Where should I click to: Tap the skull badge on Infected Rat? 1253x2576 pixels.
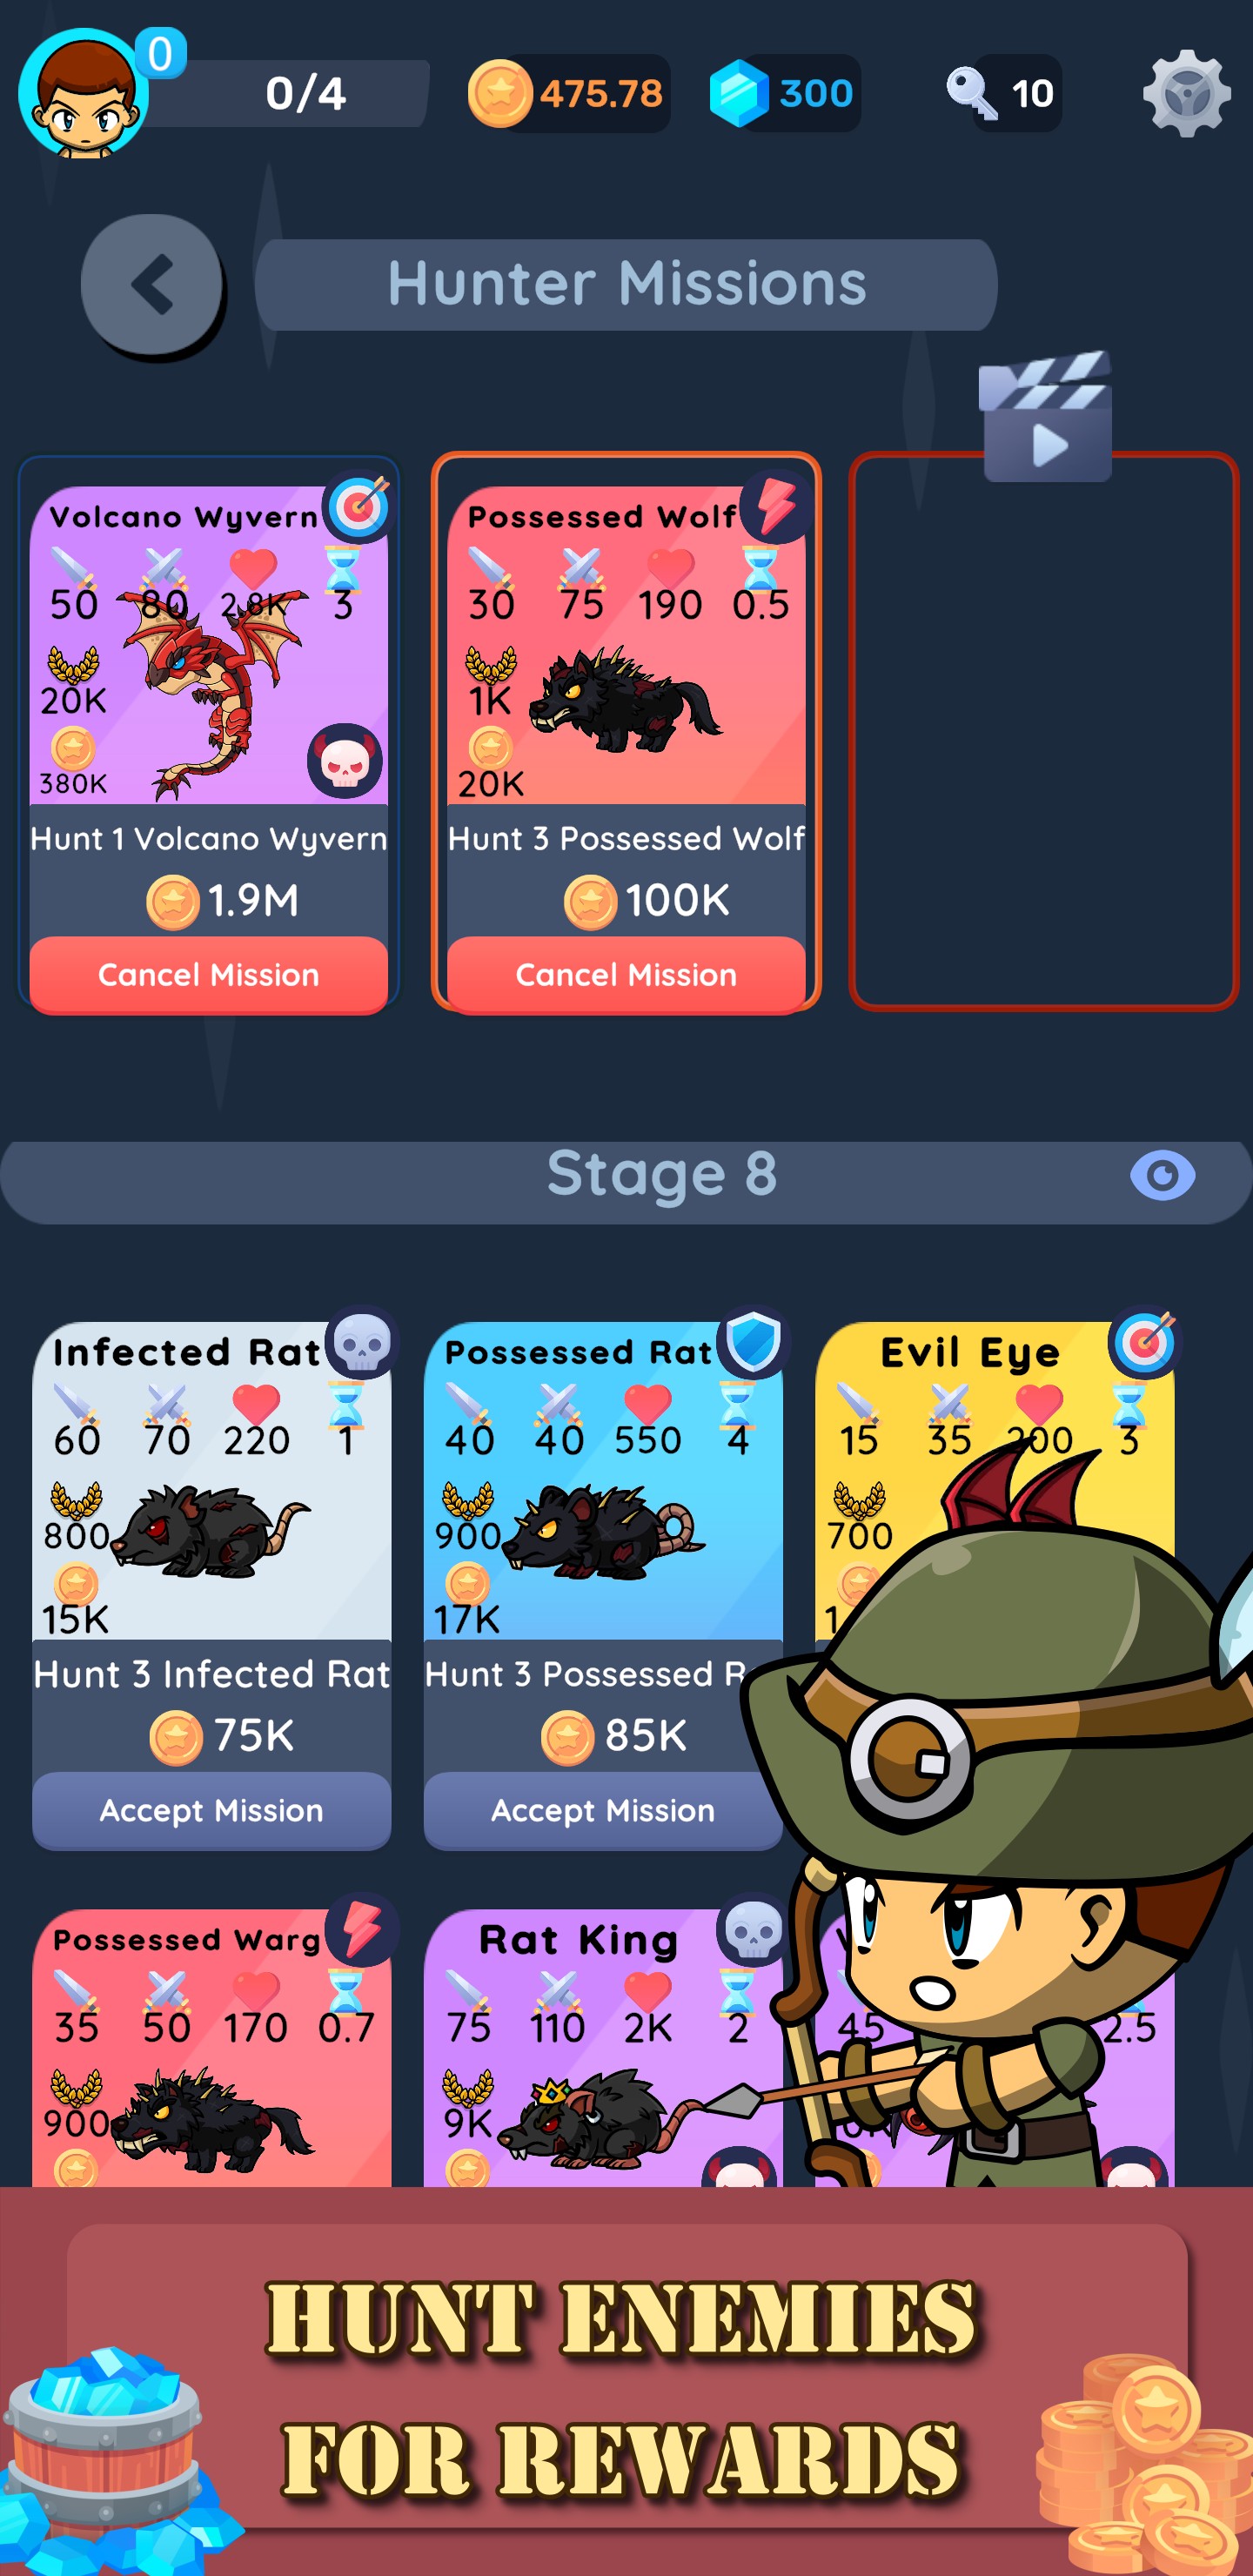[361, 1342]
